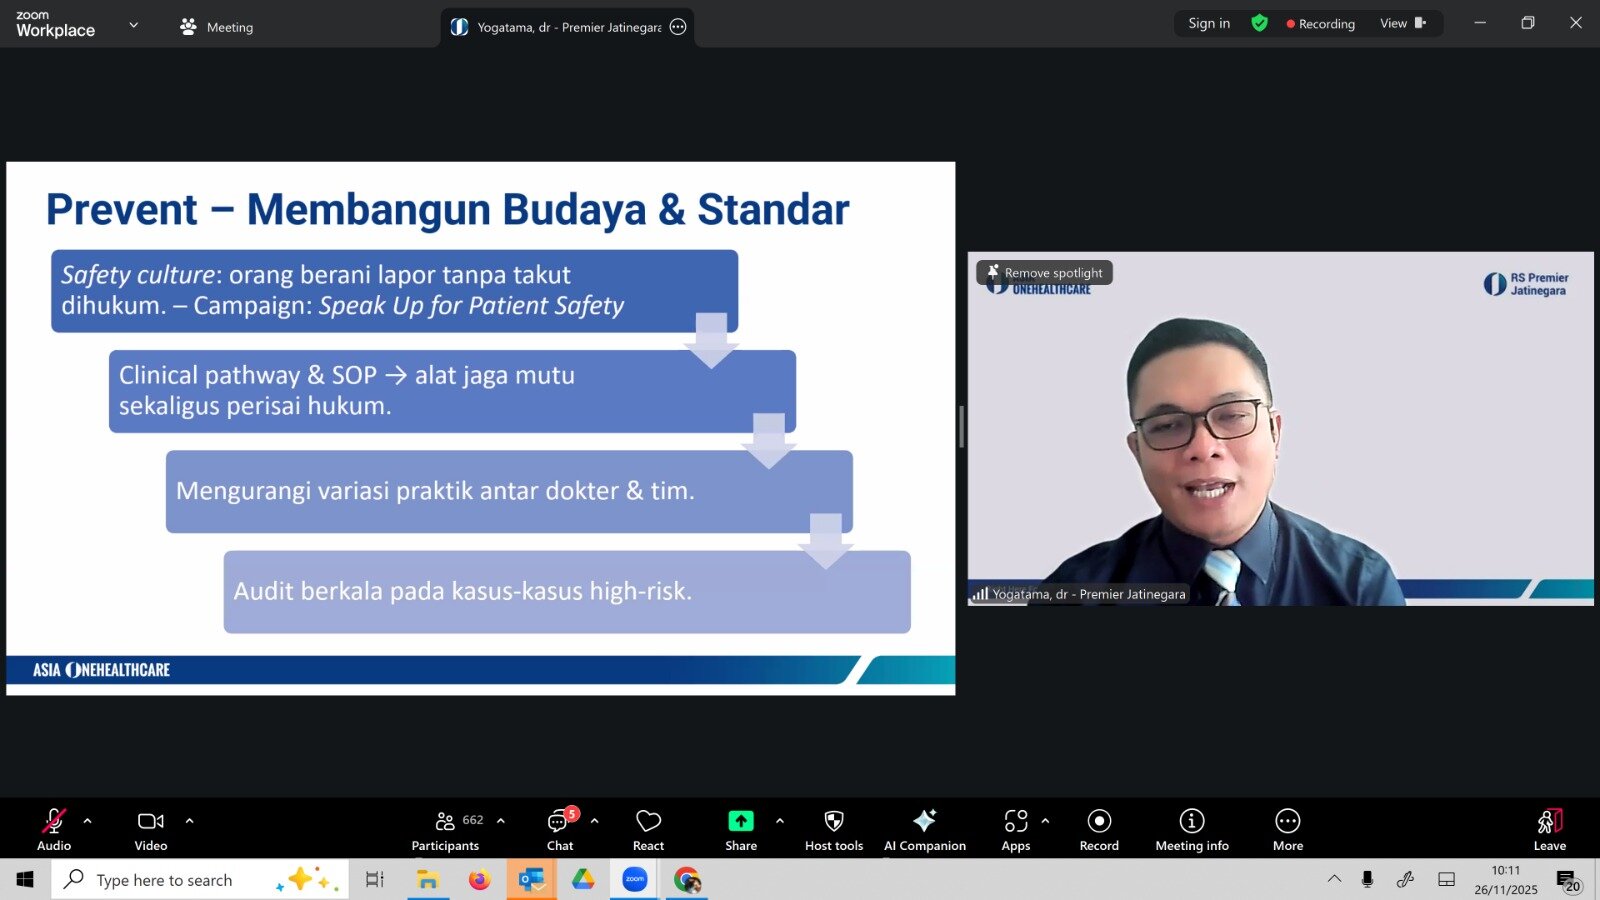Click the green Share screen icon
1600x900 pixels.
click(741, 821)
